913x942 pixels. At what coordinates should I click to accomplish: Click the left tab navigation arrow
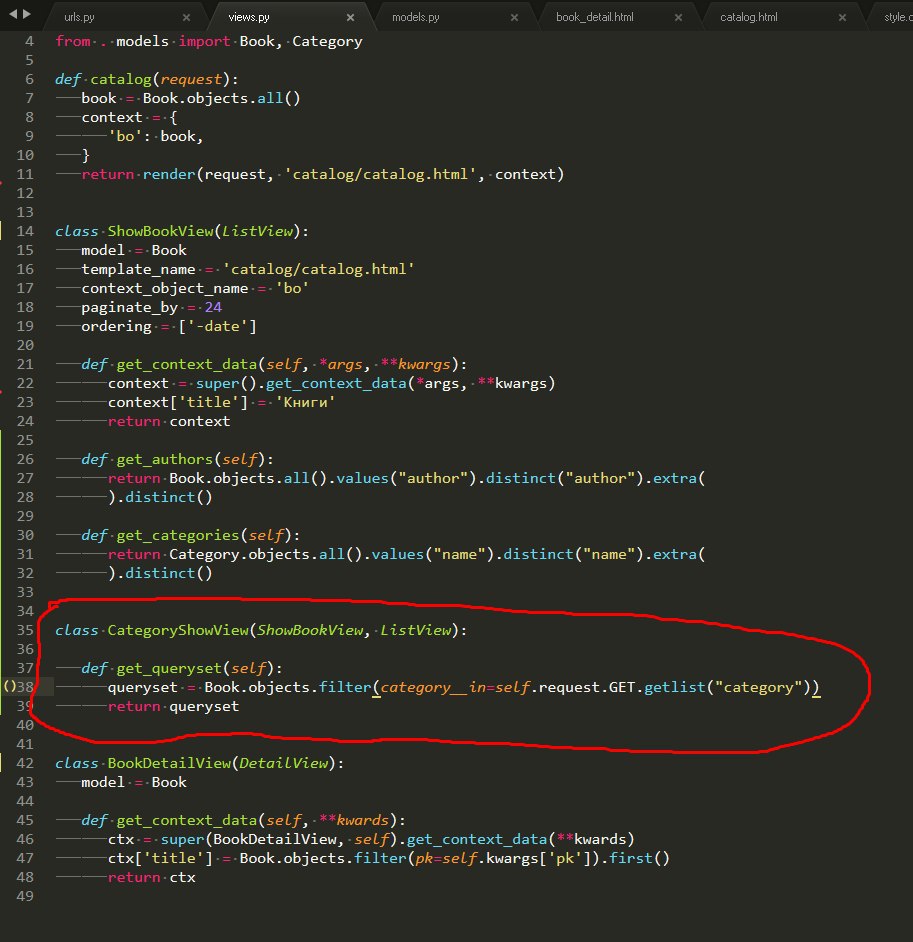[x=13, y=13]
